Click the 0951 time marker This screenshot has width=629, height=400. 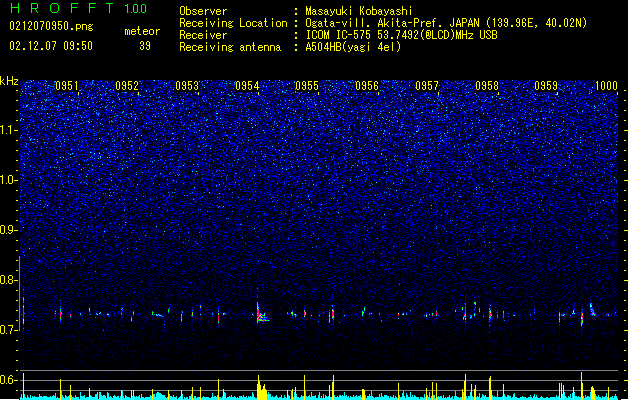(x=67, y=86)
